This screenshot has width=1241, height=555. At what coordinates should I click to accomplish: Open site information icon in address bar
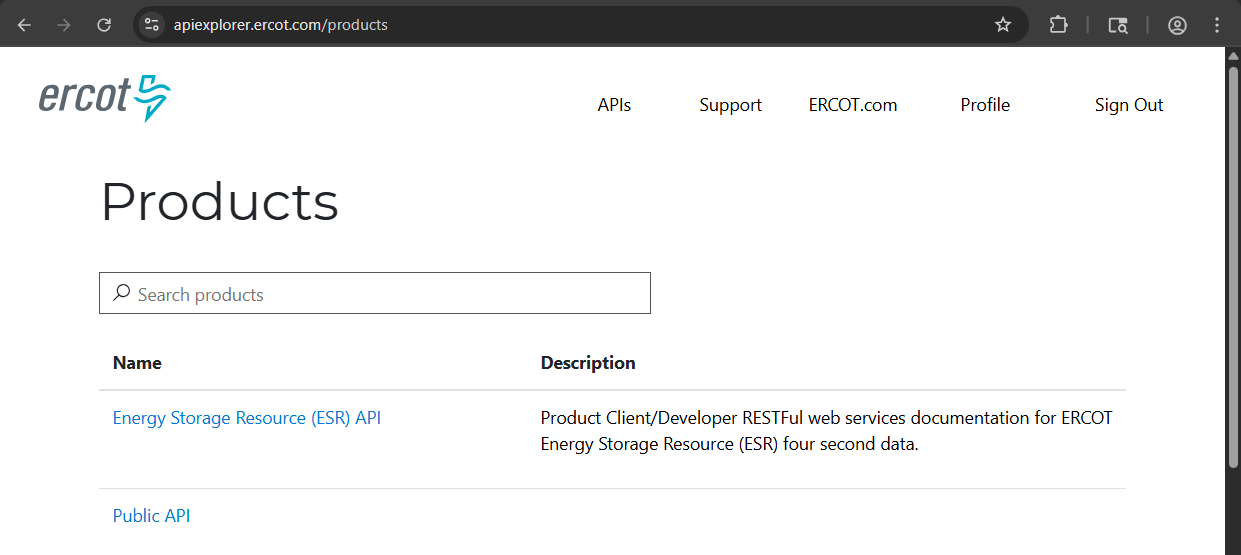152,25
